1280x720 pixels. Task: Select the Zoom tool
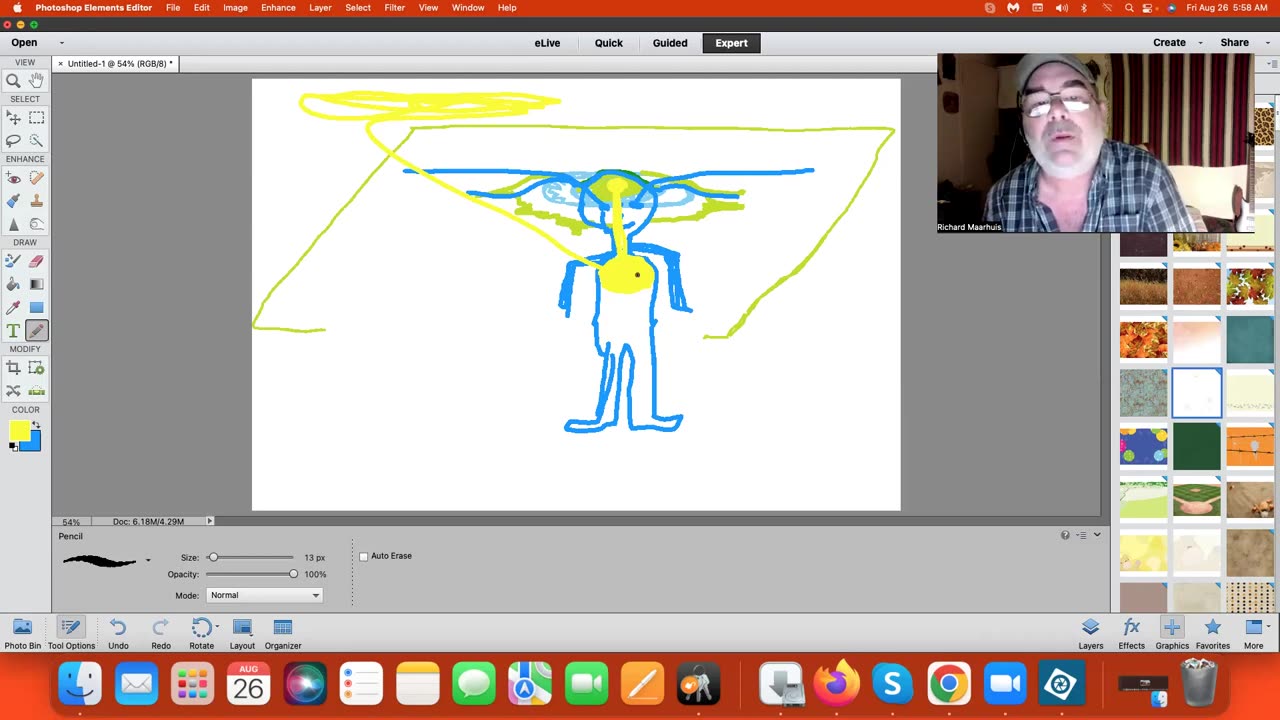tap(13, 80)
